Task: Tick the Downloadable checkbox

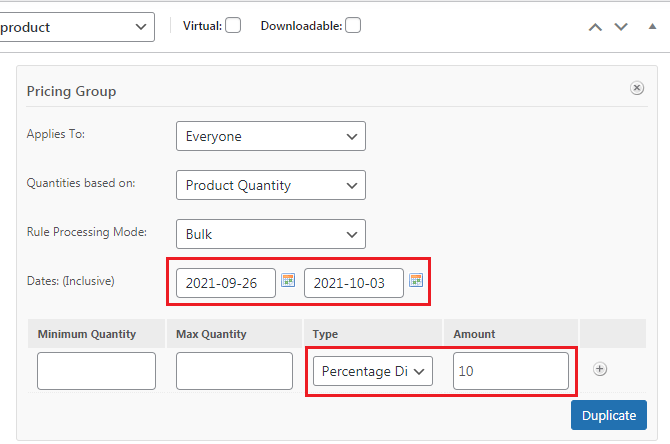Action: coord(353,25)
